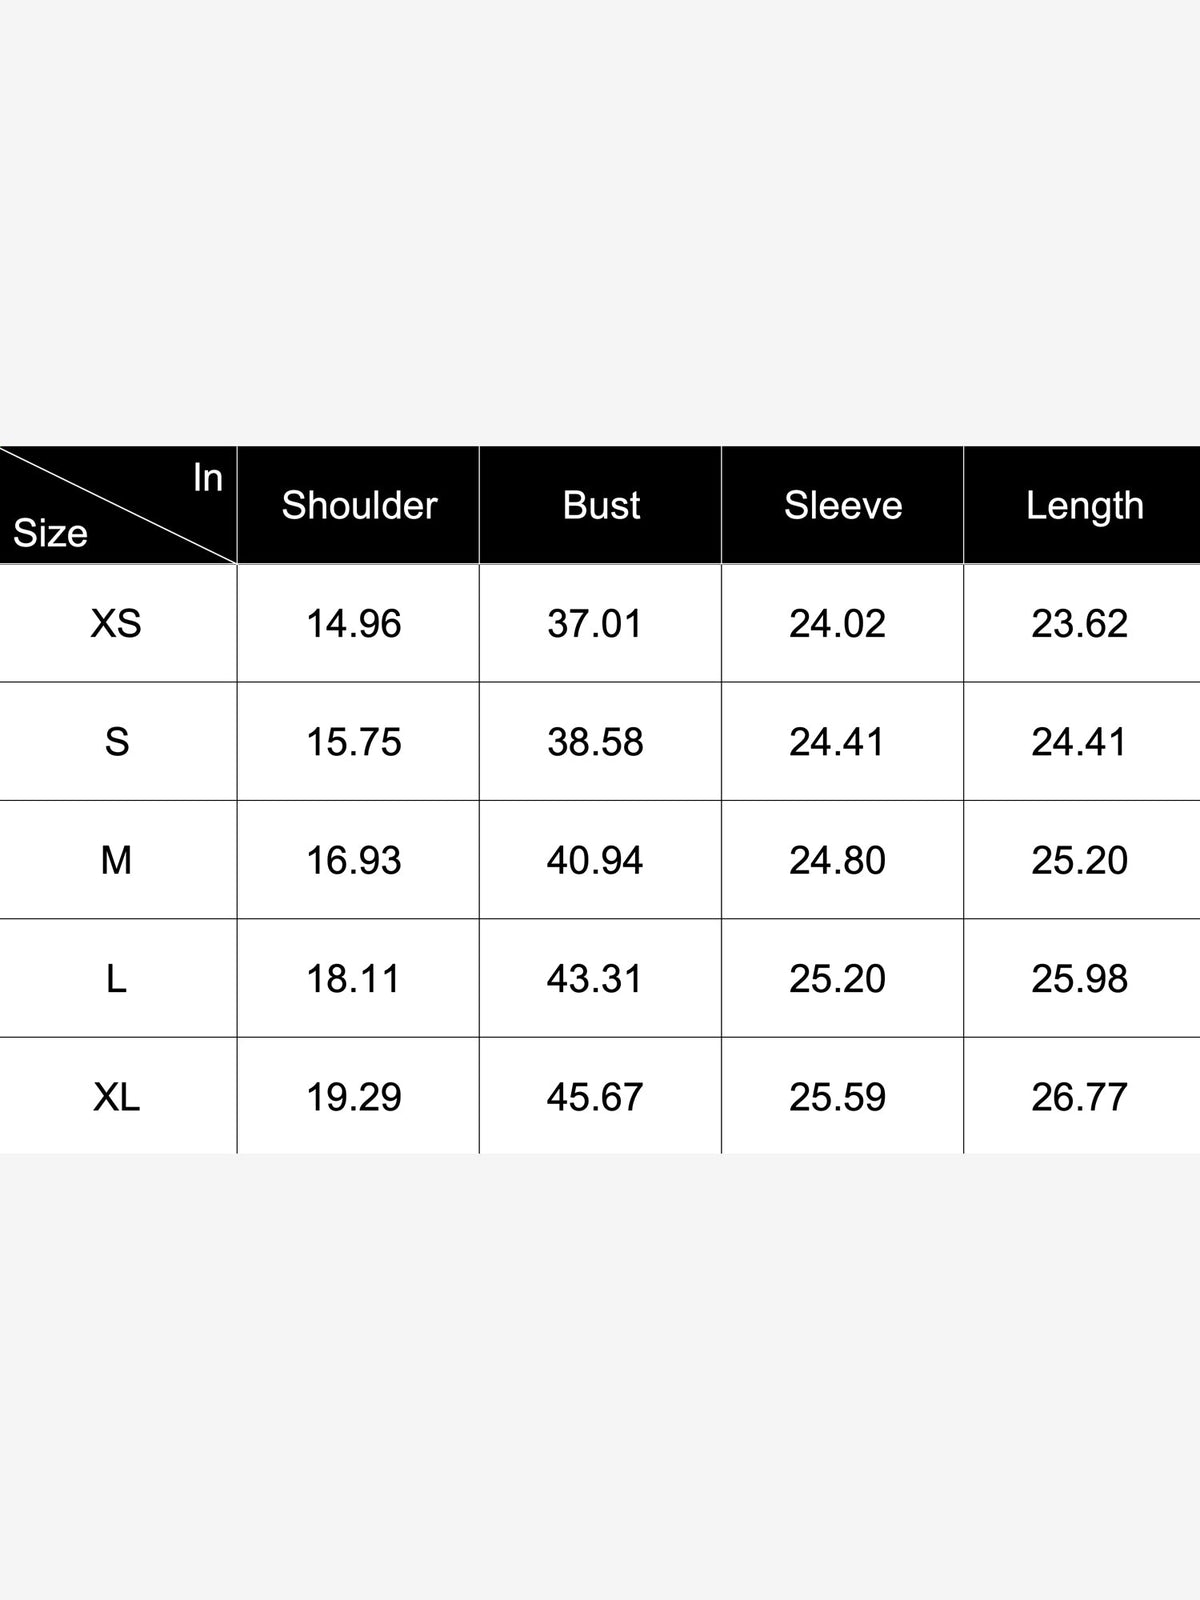
Task: Click the Bust column header
Action: coord(601,505)
